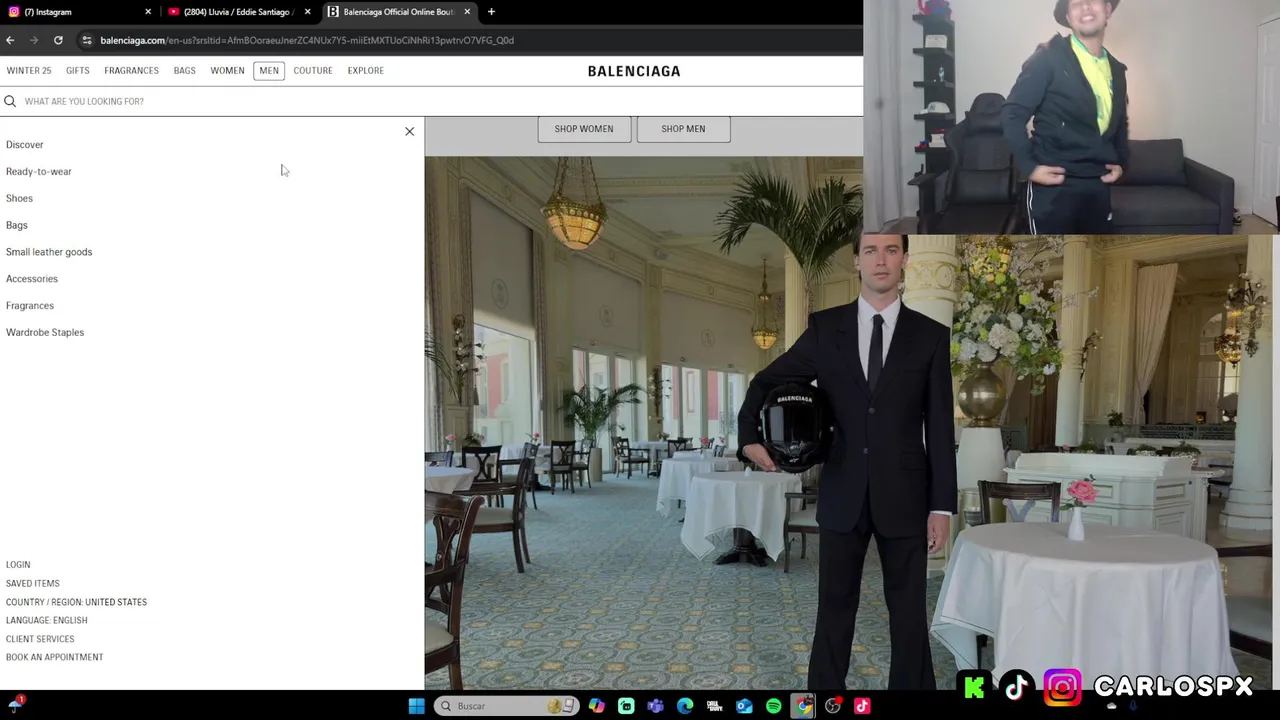The image size is (1280, 720).
Task: Open the LOGIN link
Action: pyautogui.click(x=18, y=565)
